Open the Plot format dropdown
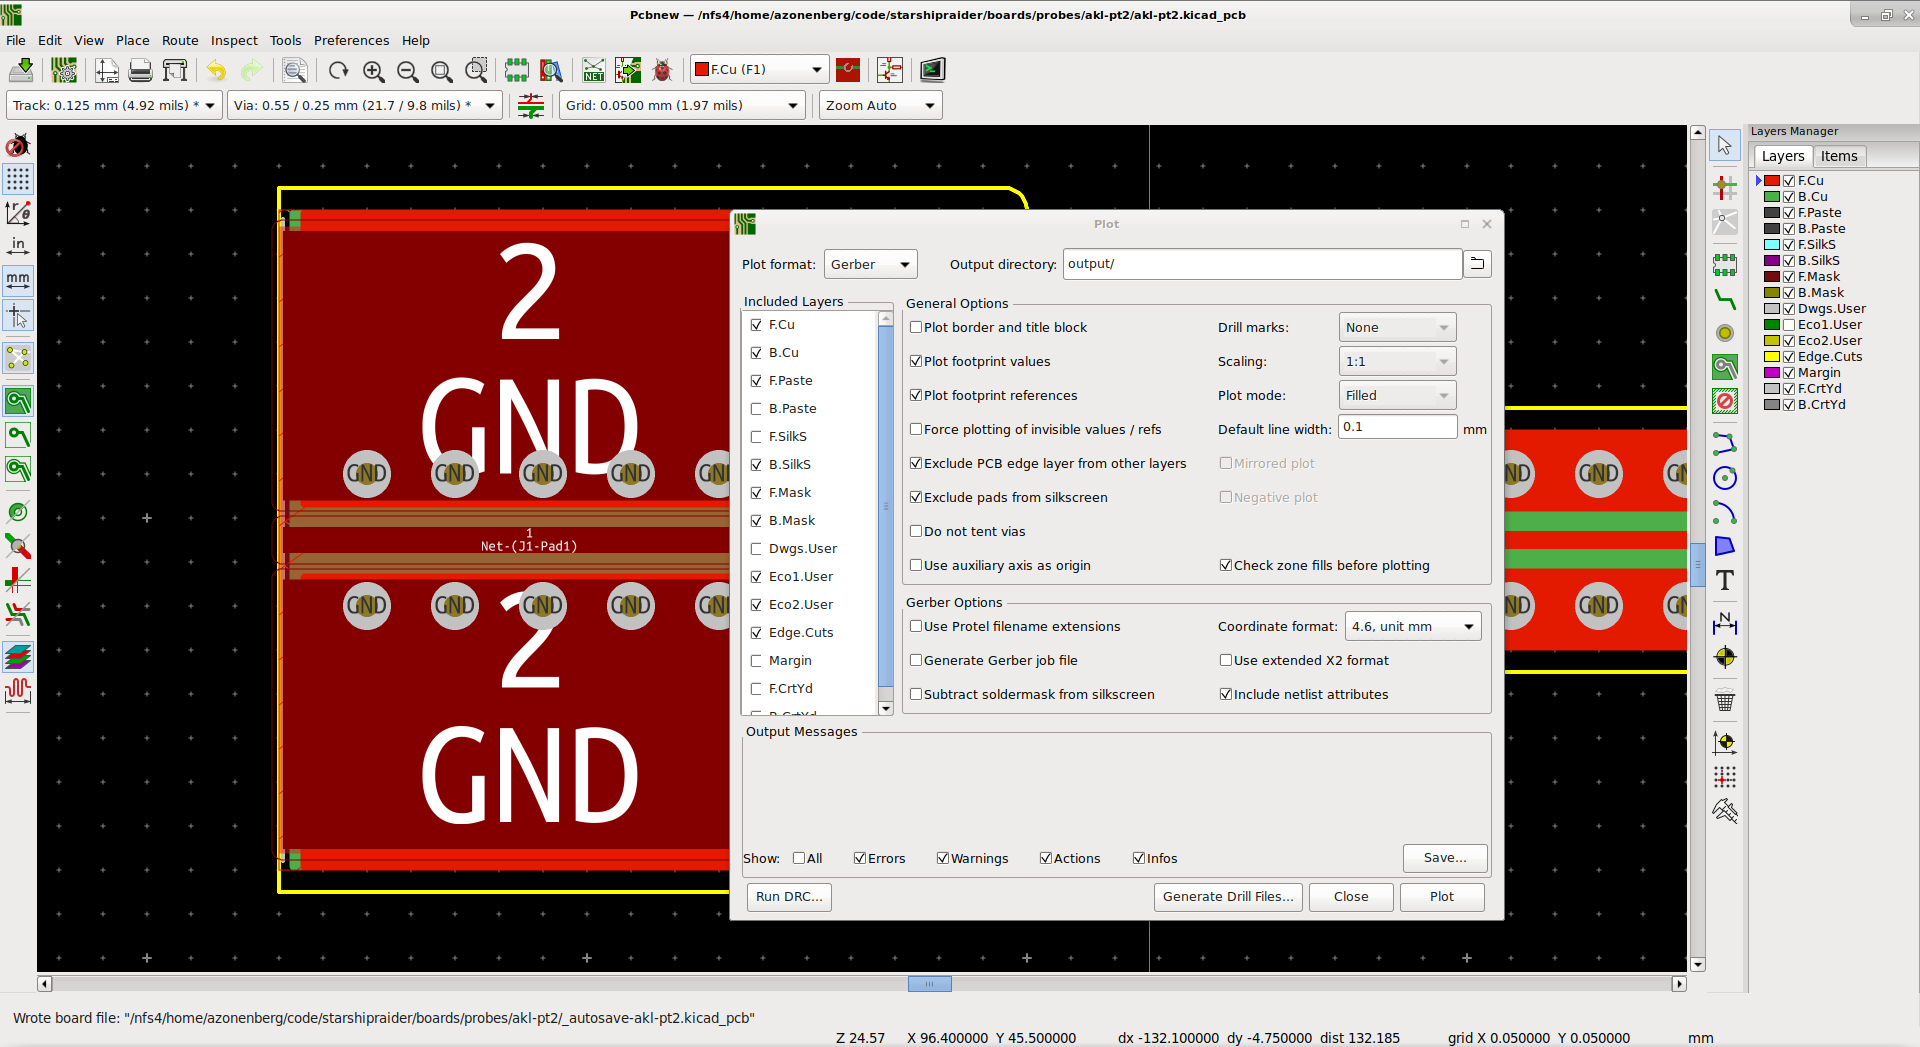The height and width of the screenshot is (1047, 1920). [869, 264]
